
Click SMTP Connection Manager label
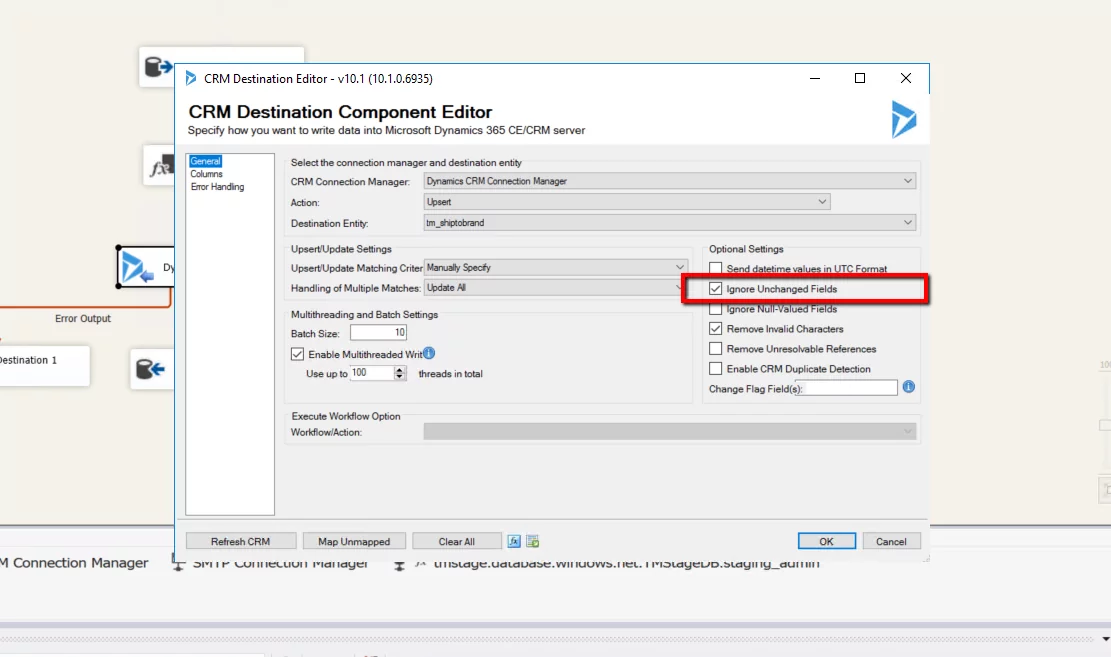[281, 565]
